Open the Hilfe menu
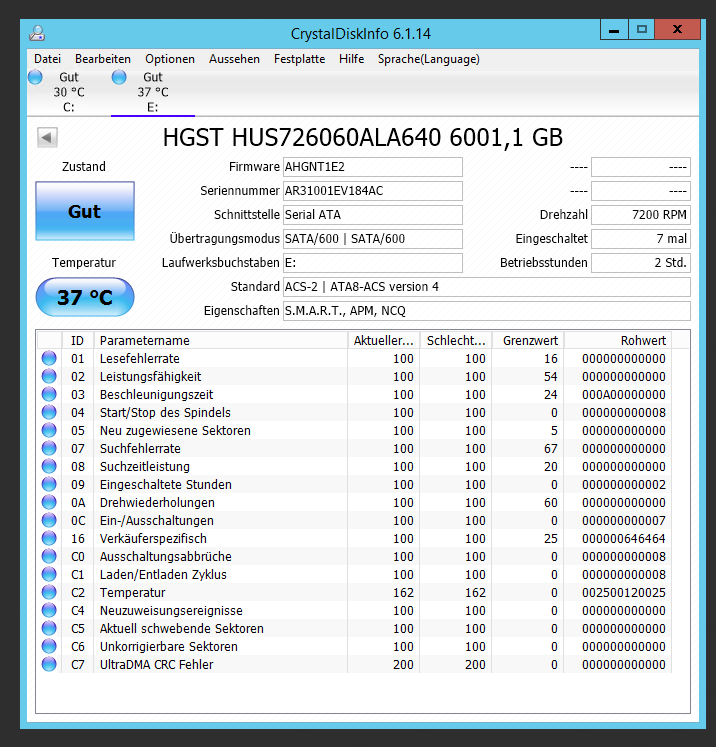The width and height of the screenshot is (716, 747). click(352, 59)
